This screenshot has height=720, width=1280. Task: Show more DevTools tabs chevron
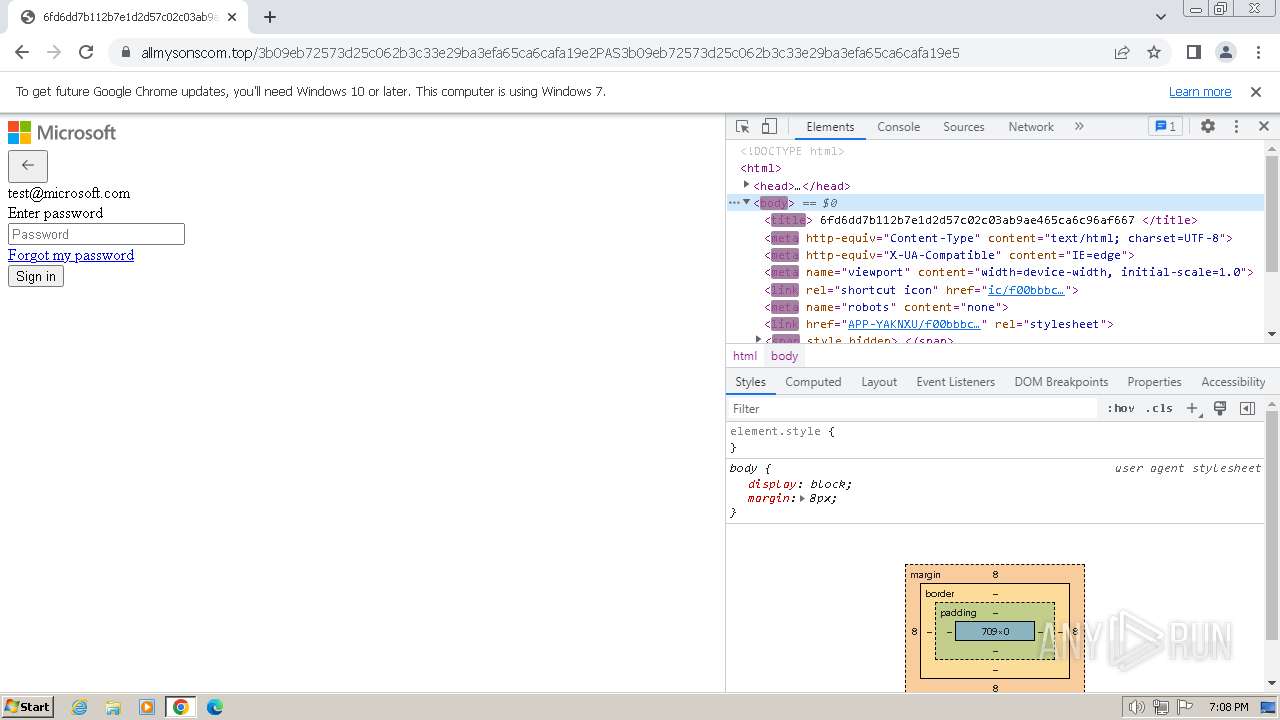(1079, 127)
